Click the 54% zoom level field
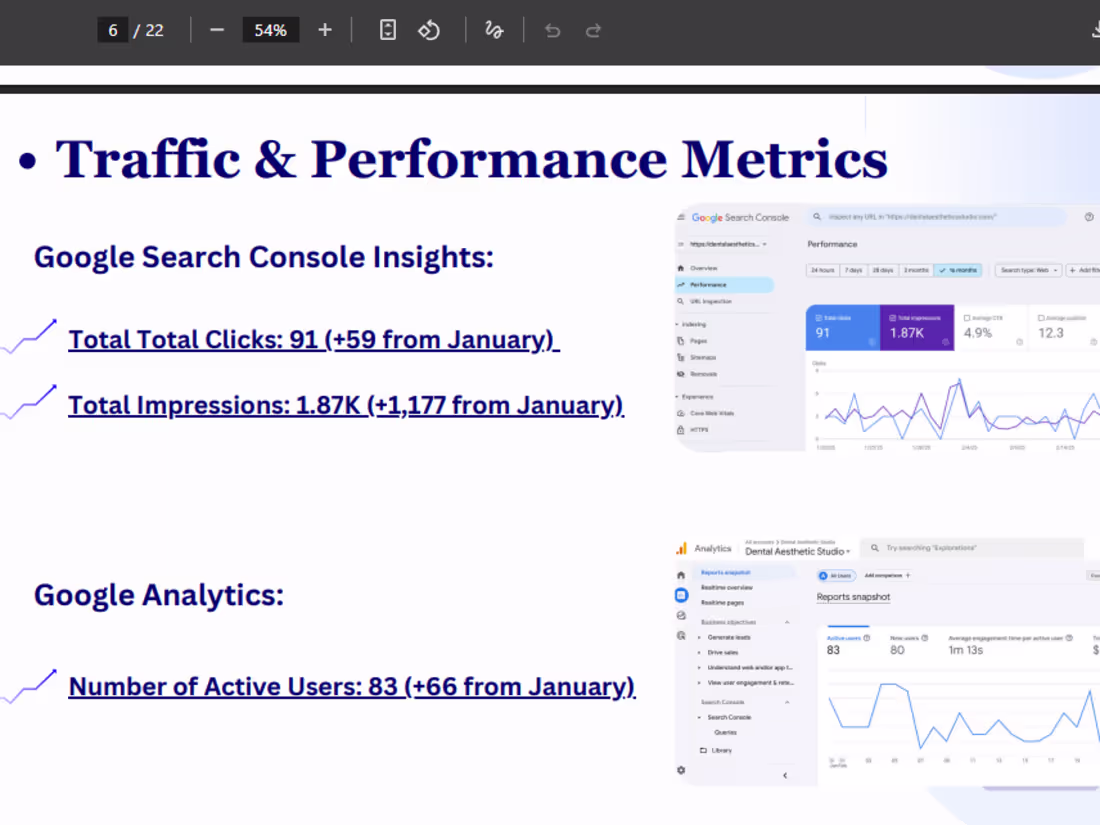The image size is (1100, 825). pos(270,30)
